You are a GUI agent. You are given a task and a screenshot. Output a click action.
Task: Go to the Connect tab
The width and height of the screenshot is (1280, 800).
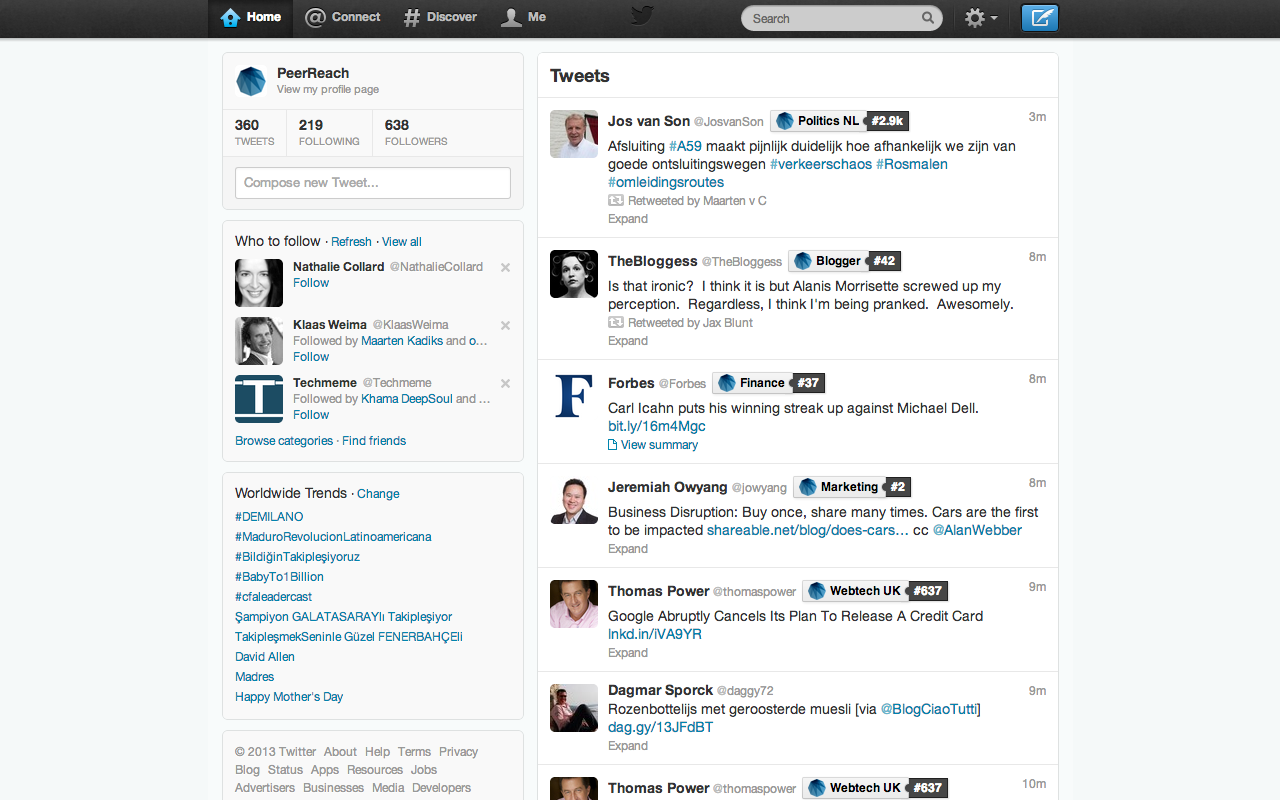pyautogui.click(x=342, y=18)
